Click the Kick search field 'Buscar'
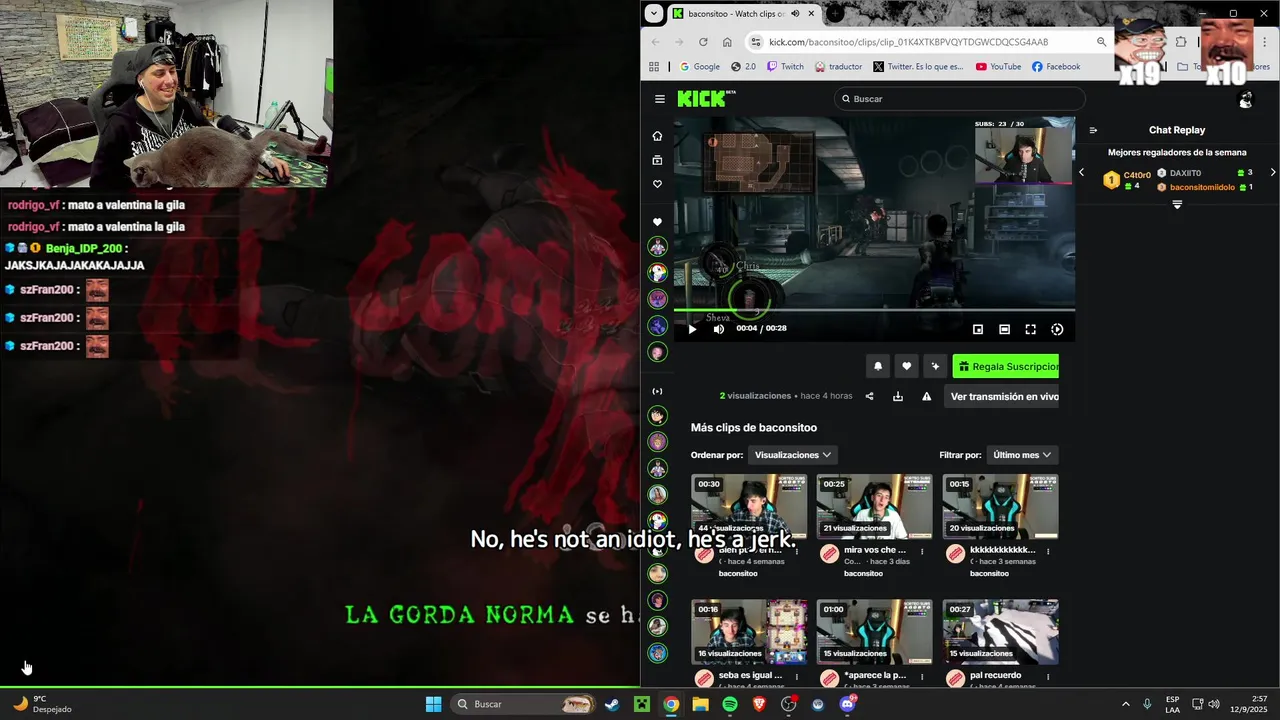Image resolution: width=1280 pixels, height=720 pixels. pos(959,99)
